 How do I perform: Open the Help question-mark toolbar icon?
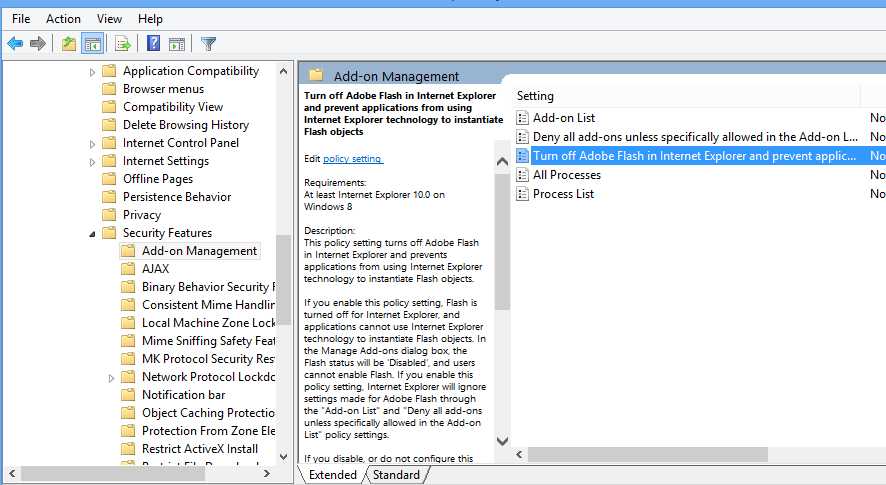point(153,43)
